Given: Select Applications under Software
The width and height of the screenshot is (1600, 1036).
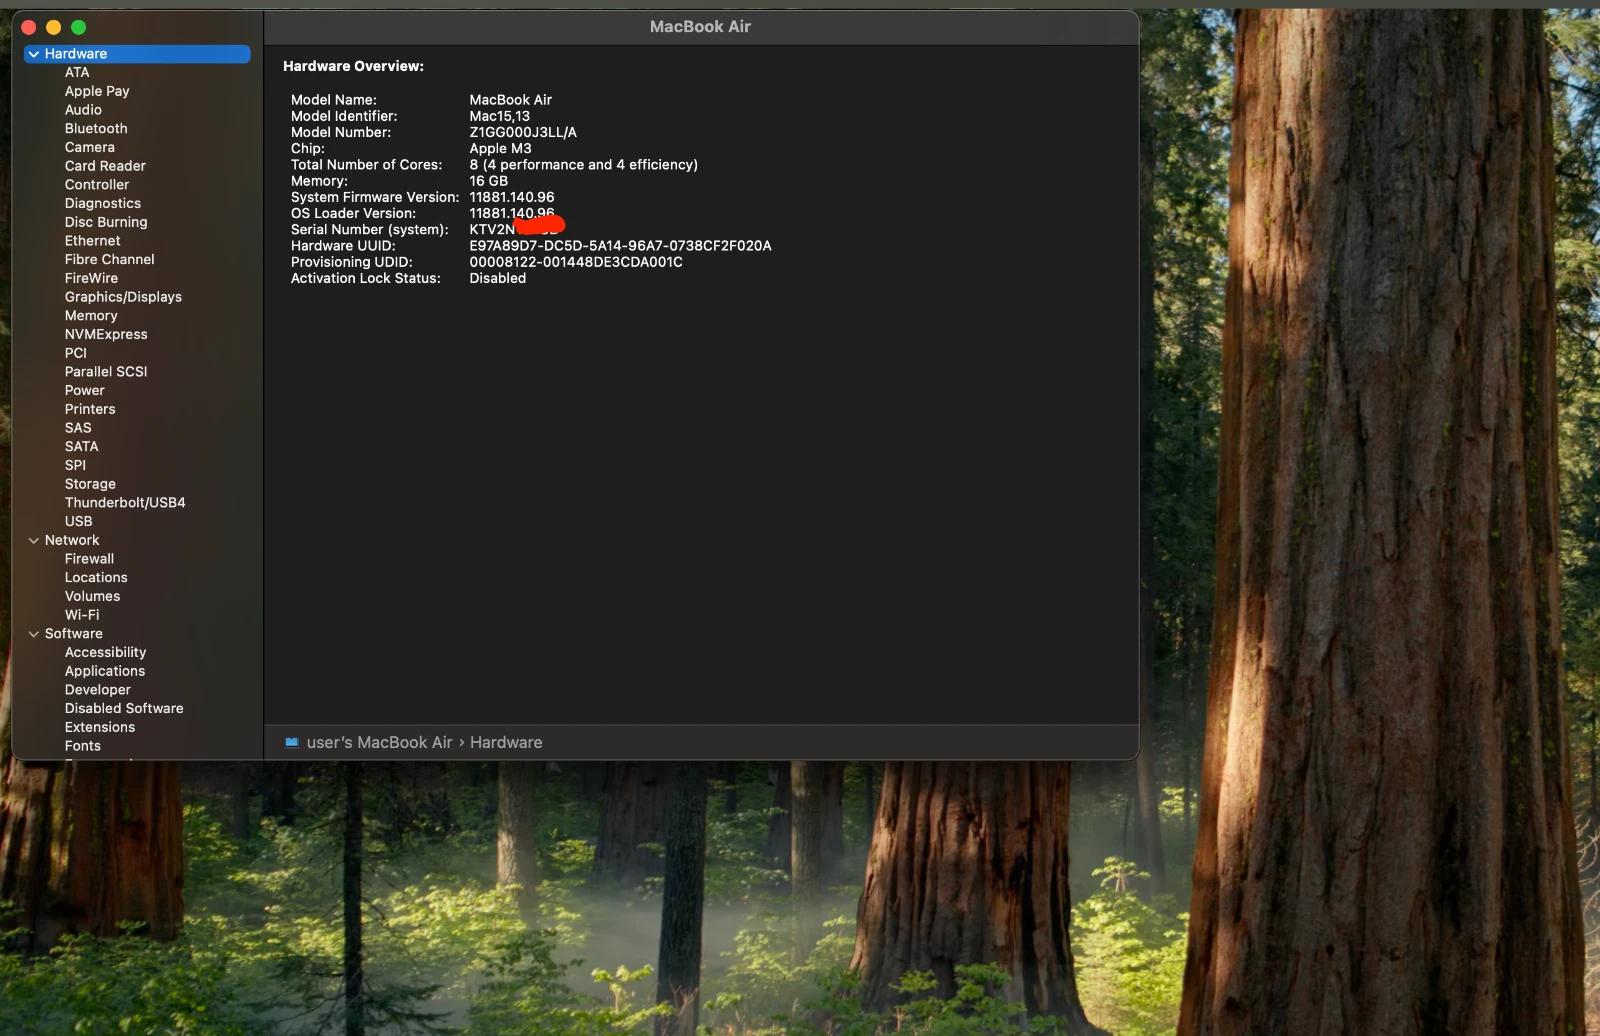Looking at the screenshot, I should coord(105,671).
